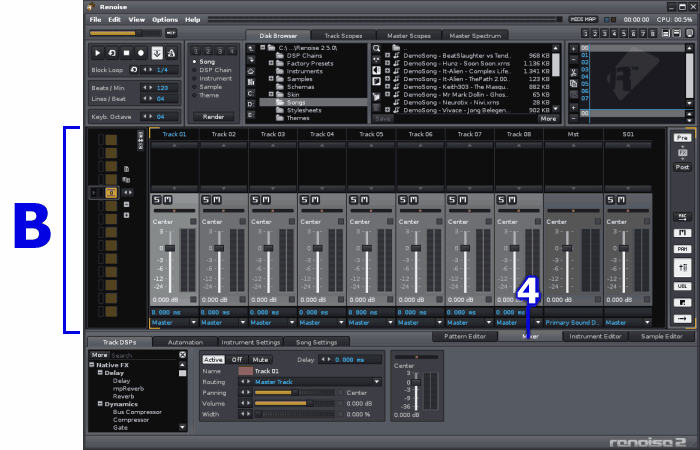
Task: Click the scissors cut icon in sequencer
Action: point(574,73)
